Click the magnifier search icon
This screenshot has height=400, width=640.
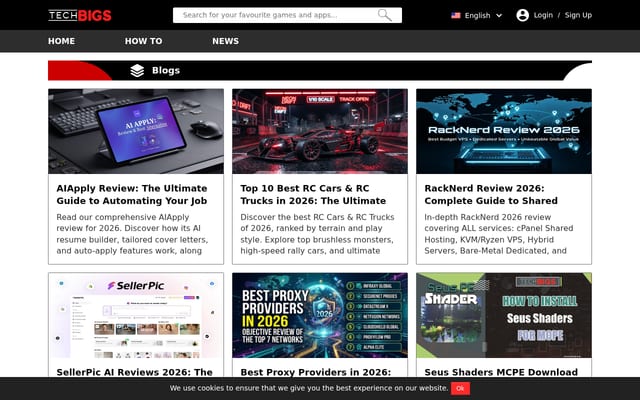point(384,15)
